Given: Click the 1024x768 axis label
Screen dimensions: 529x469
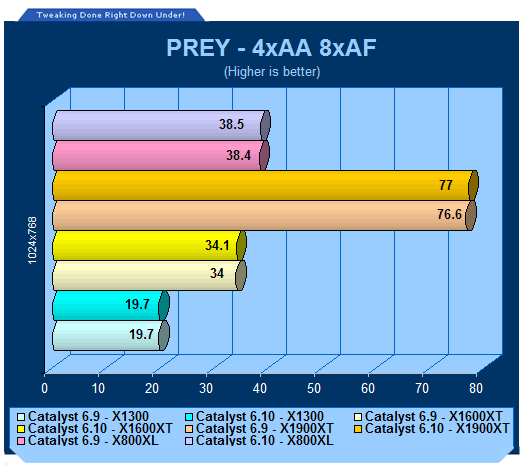Looking at the screenshot, I should pos(32,240).
